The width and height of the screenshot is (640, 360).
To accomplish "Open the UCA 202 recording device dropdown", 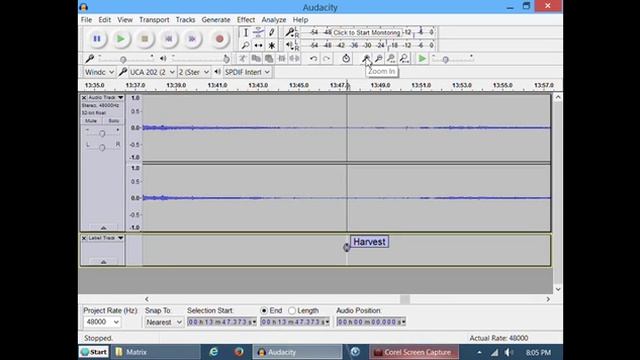I will pyautogui.click(x=152, y=72).
